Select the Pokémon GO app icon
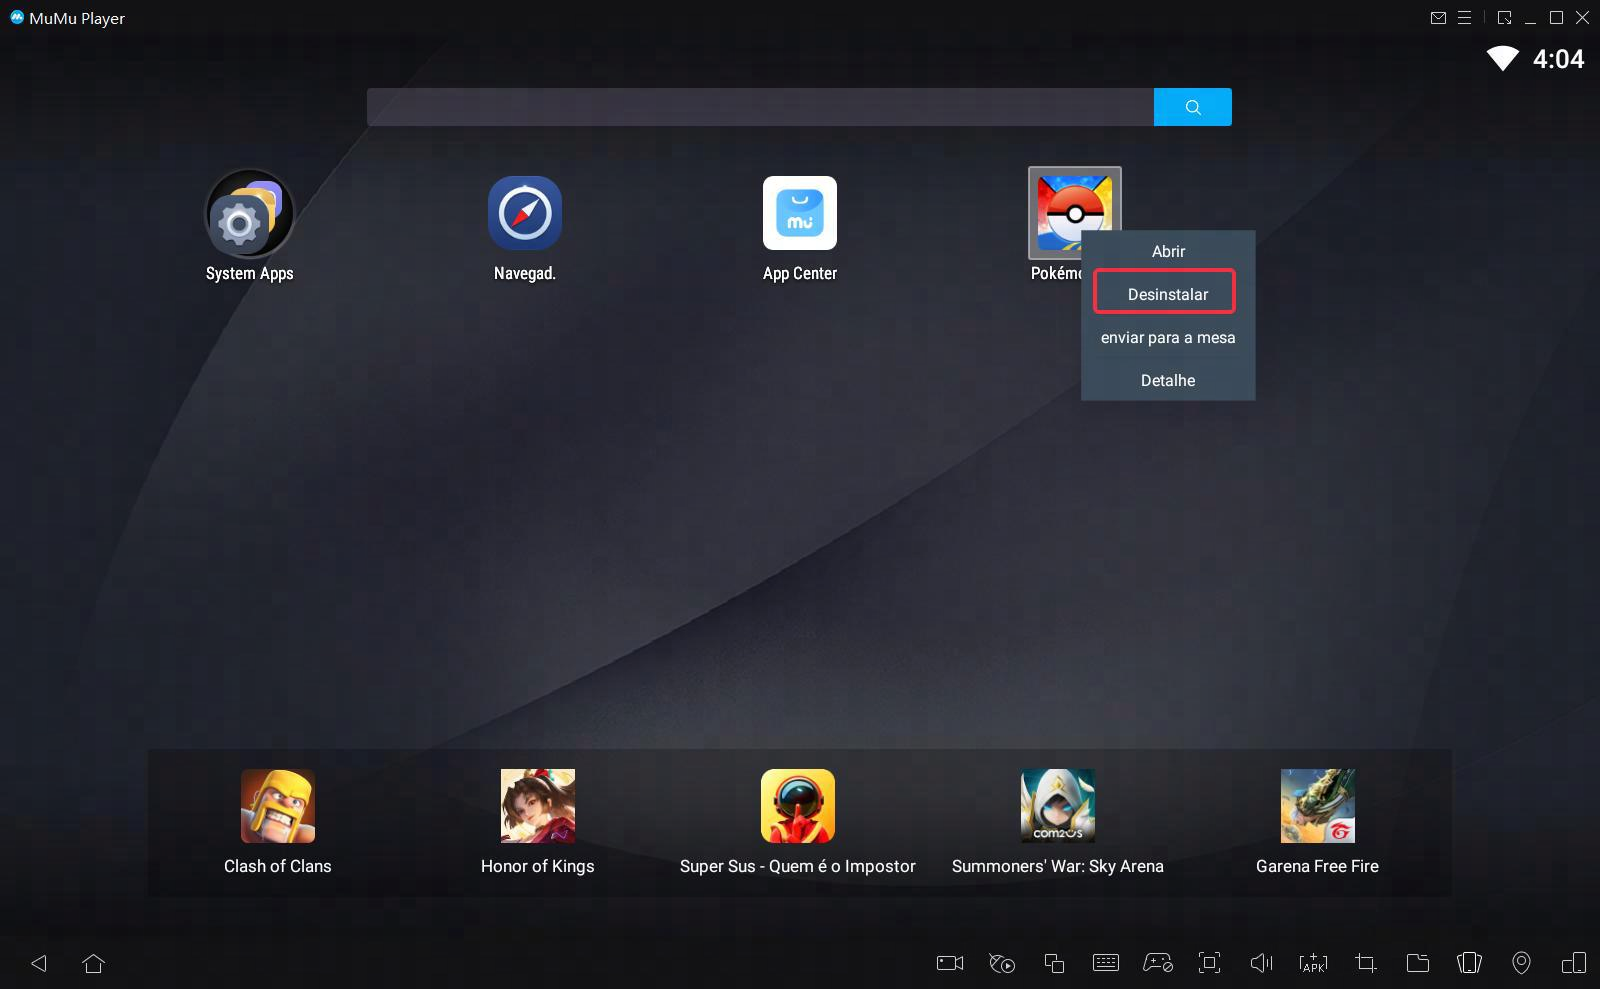Image resolution: width=1600 pixels, height=989 pixels. 1075,212
